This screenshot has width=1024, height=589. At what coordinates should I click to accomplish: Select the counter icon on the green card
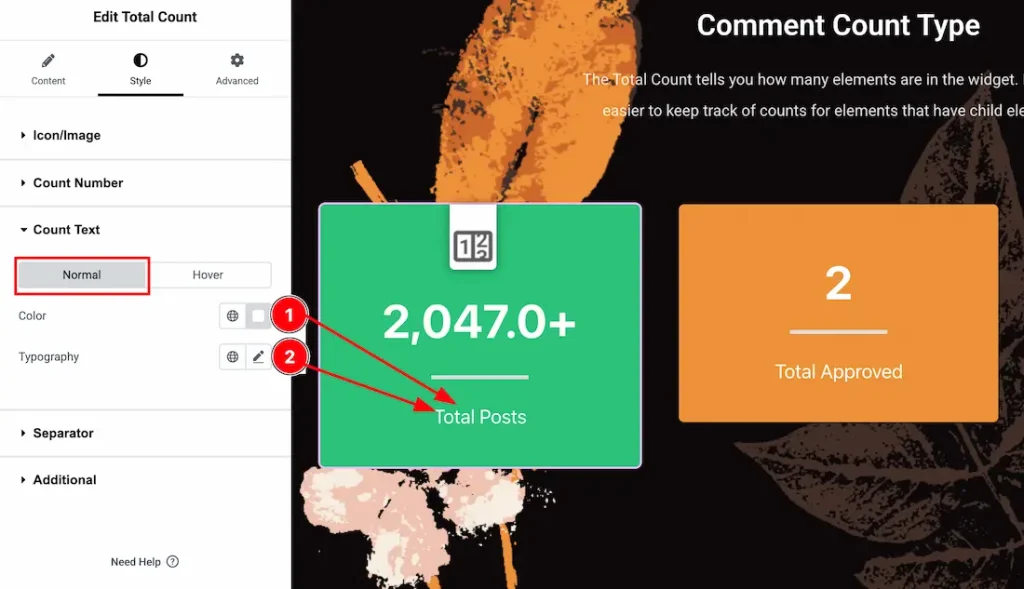[x=473, y=245]
